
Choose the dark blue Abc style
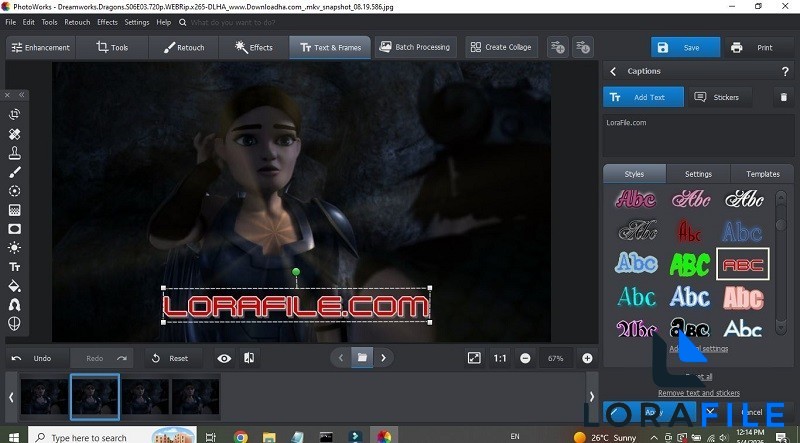click(x=742, y=232)
